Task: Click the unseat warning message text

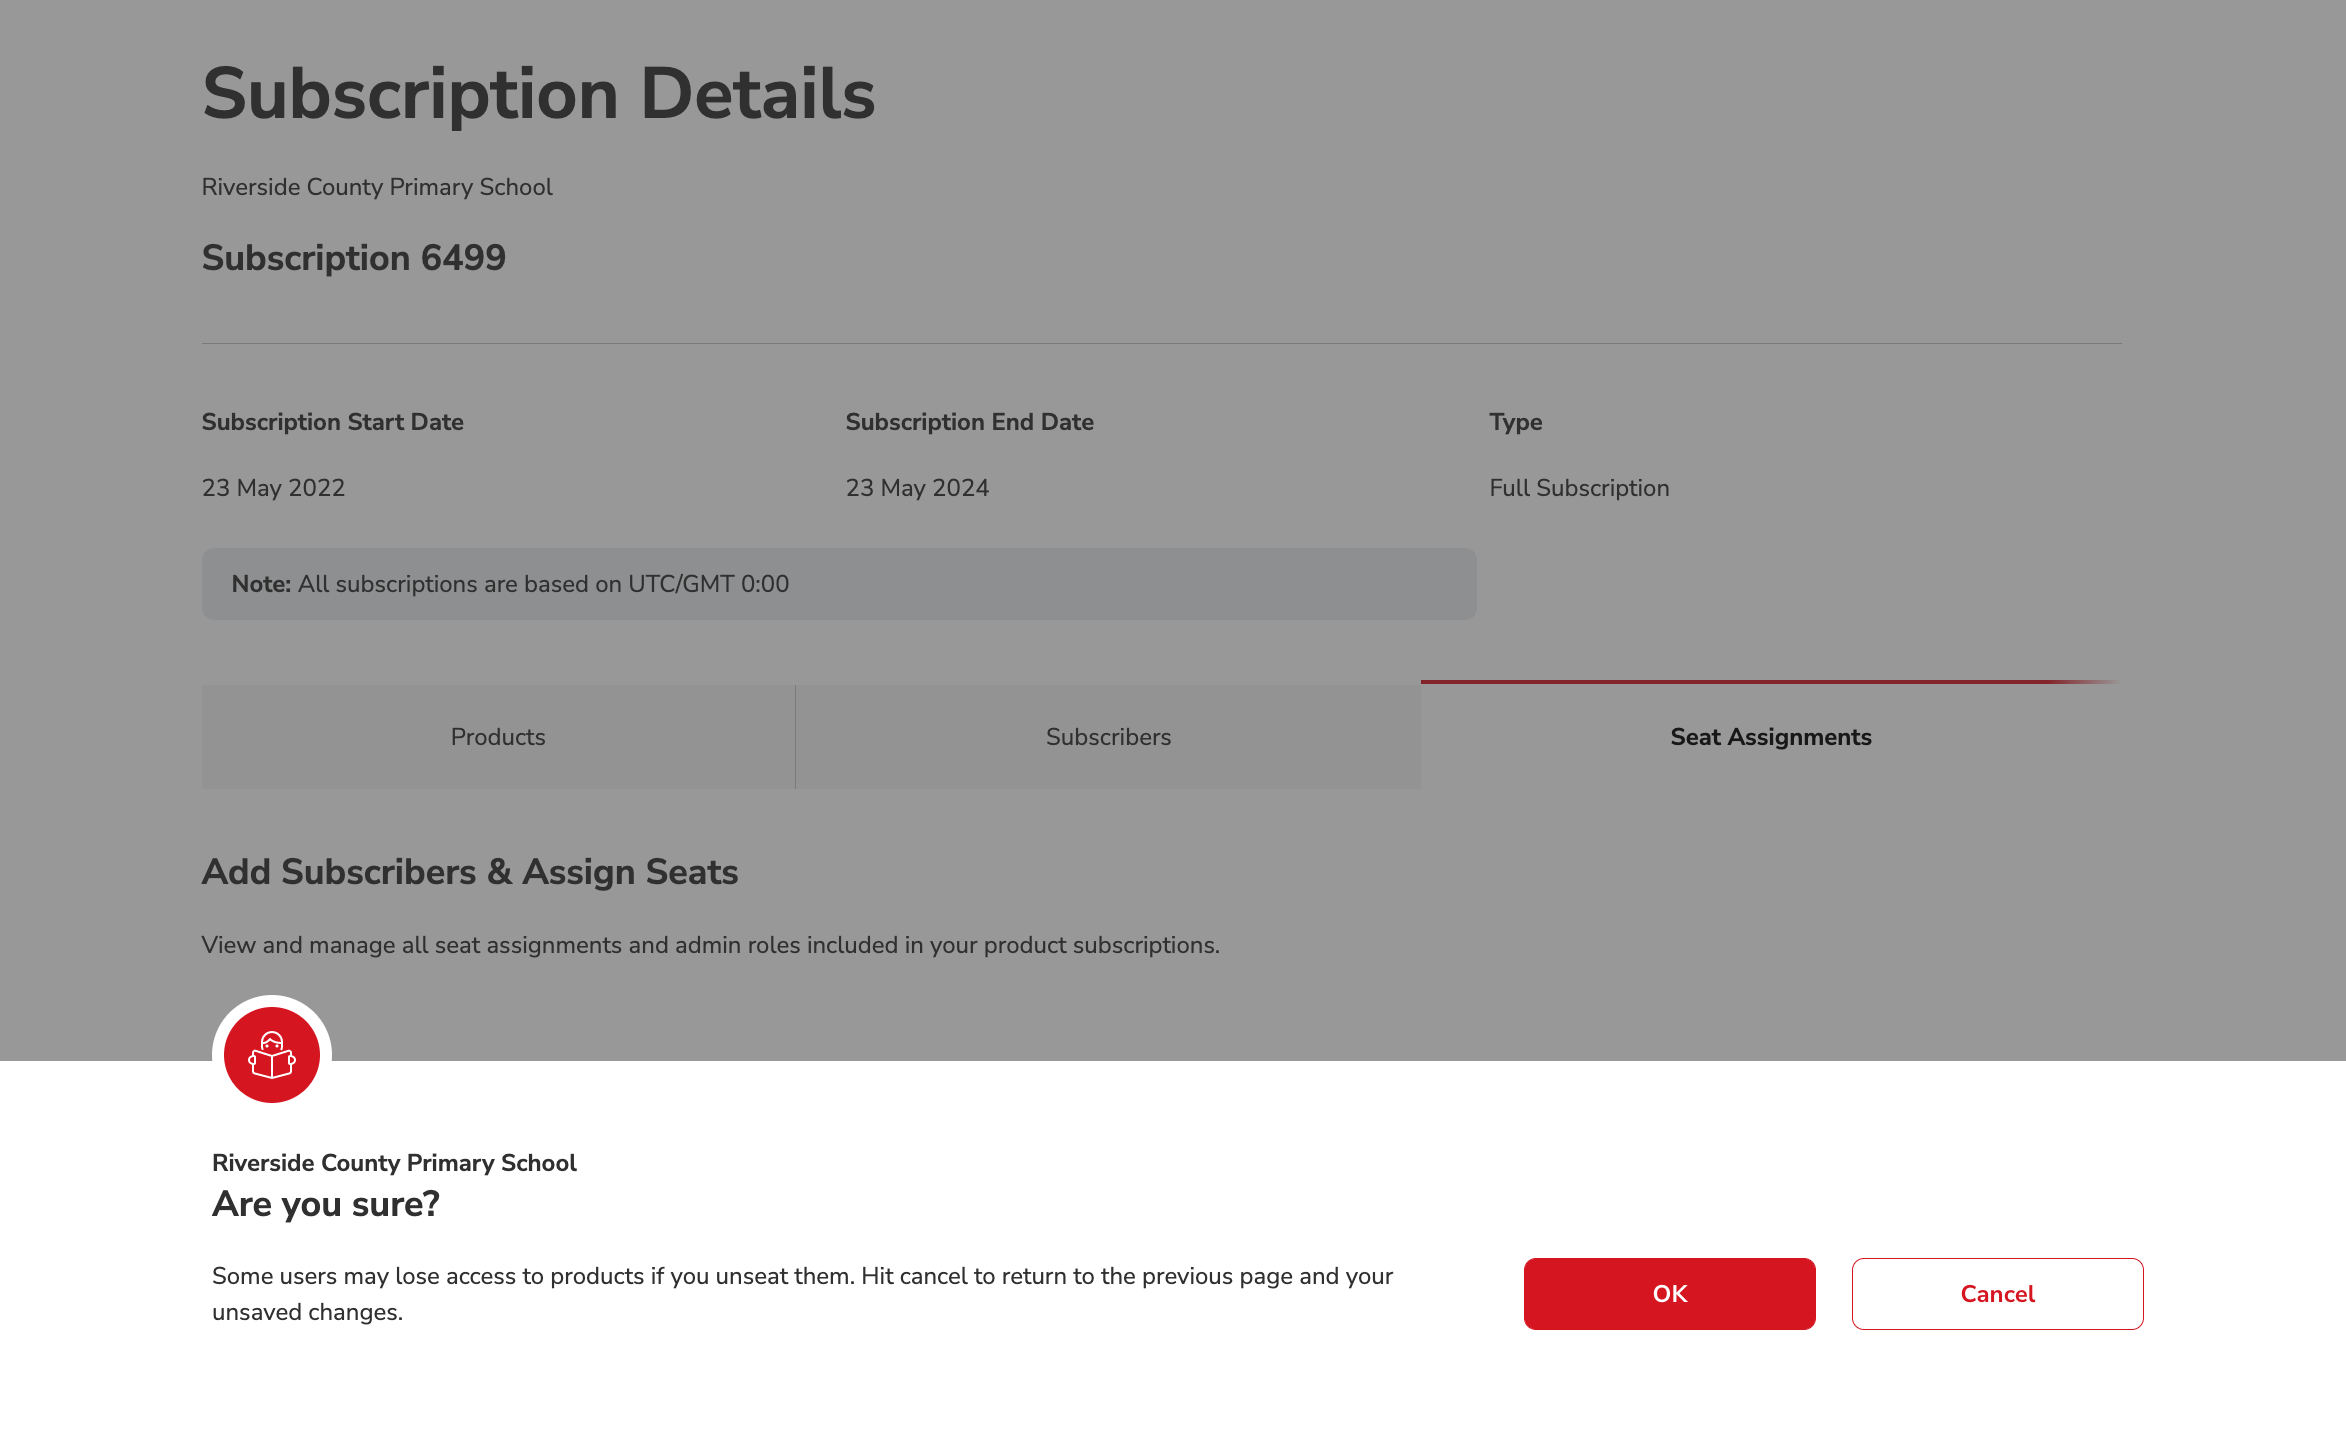Action: click(802, 1293)
